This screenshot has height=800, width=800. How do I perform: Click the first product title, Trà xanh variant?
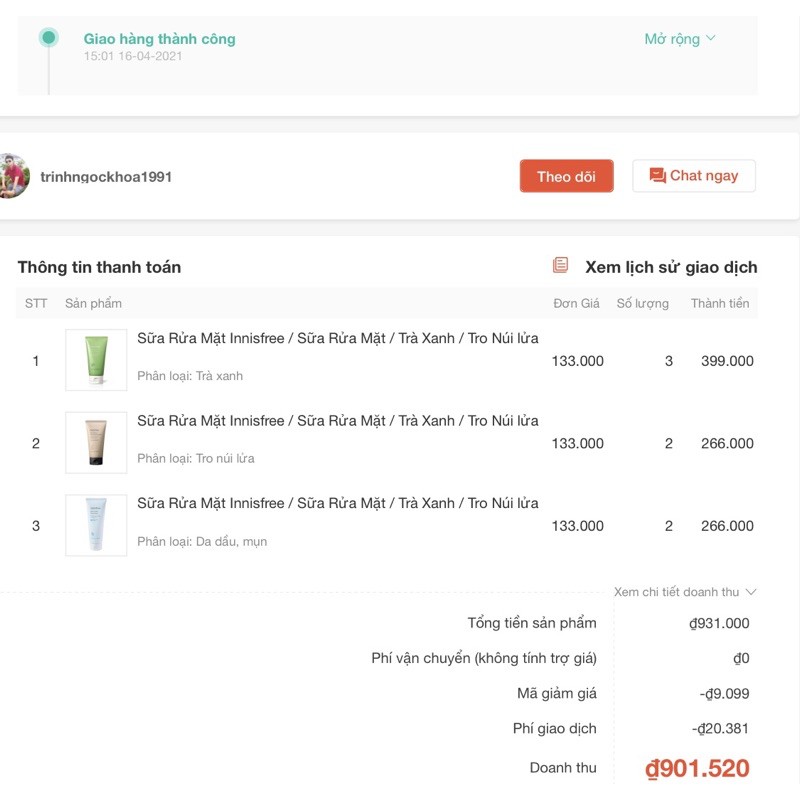click(x=337, y=338)
